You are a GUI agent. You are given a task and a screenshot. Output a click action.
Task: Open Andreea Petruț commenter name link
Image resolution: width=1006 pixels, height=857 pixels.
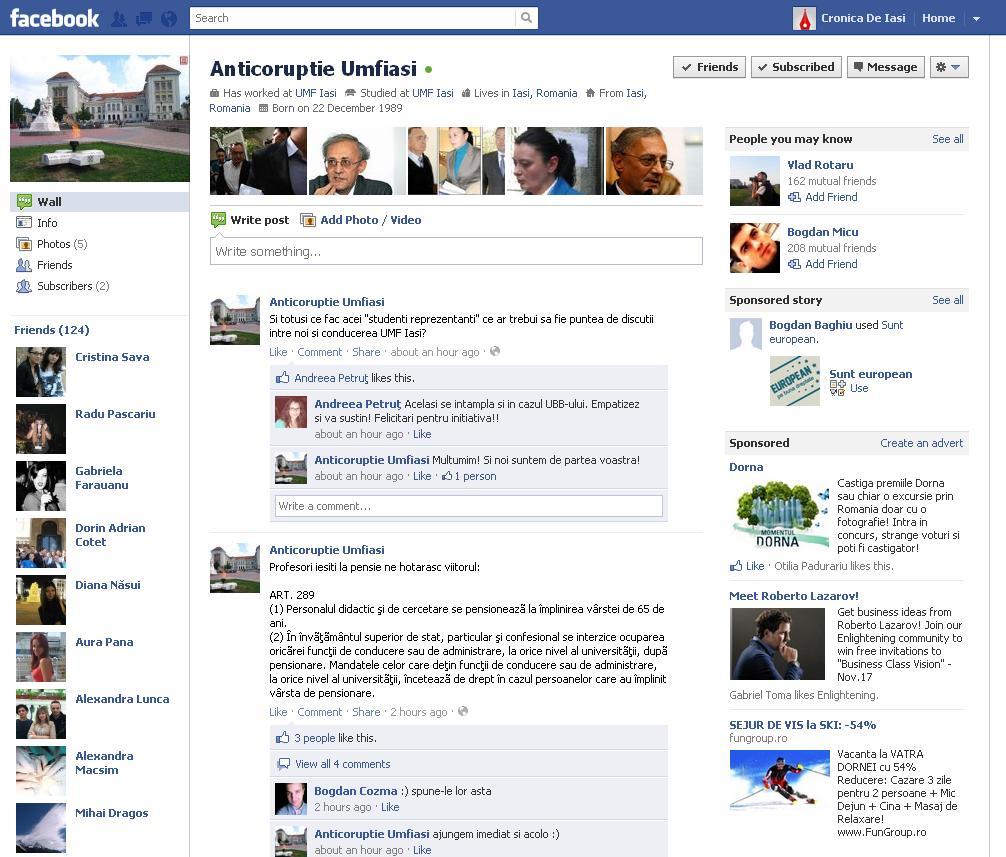358,404
